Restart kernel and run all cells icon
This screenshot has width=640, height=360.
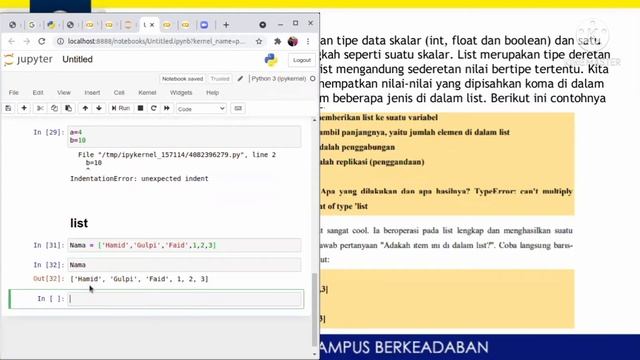pyautogui.click(x=167, y=108)
